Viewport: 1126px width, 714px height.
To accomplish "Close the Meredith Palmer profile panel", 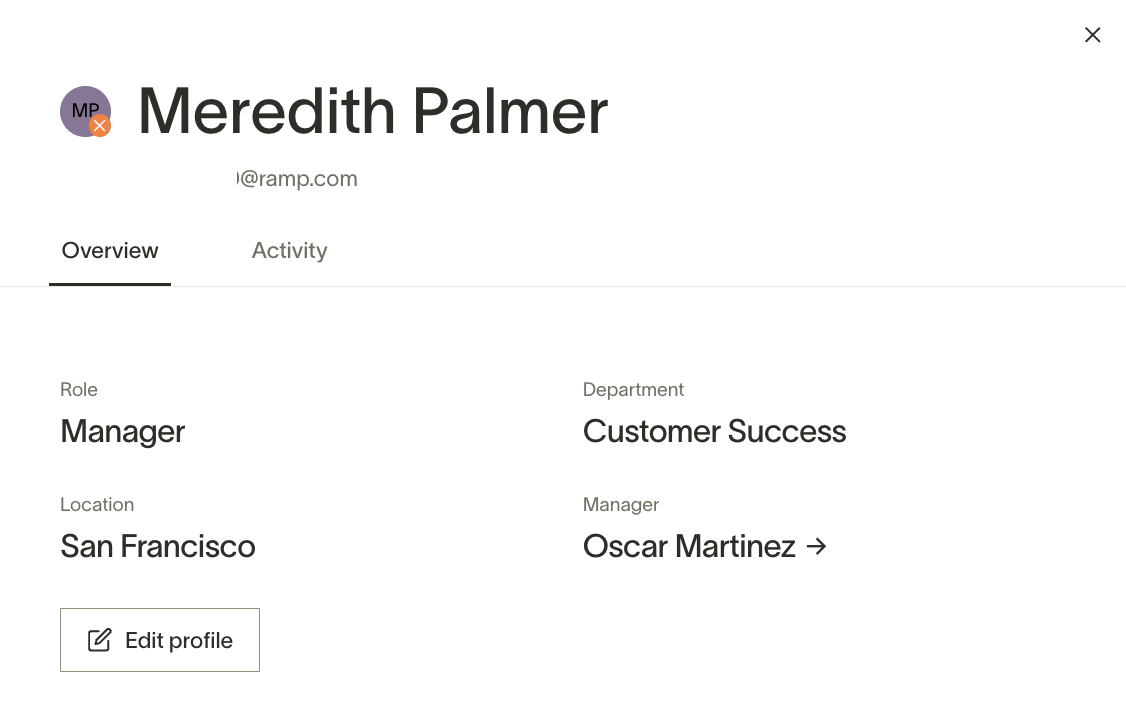I will [x=1092, y=35].
